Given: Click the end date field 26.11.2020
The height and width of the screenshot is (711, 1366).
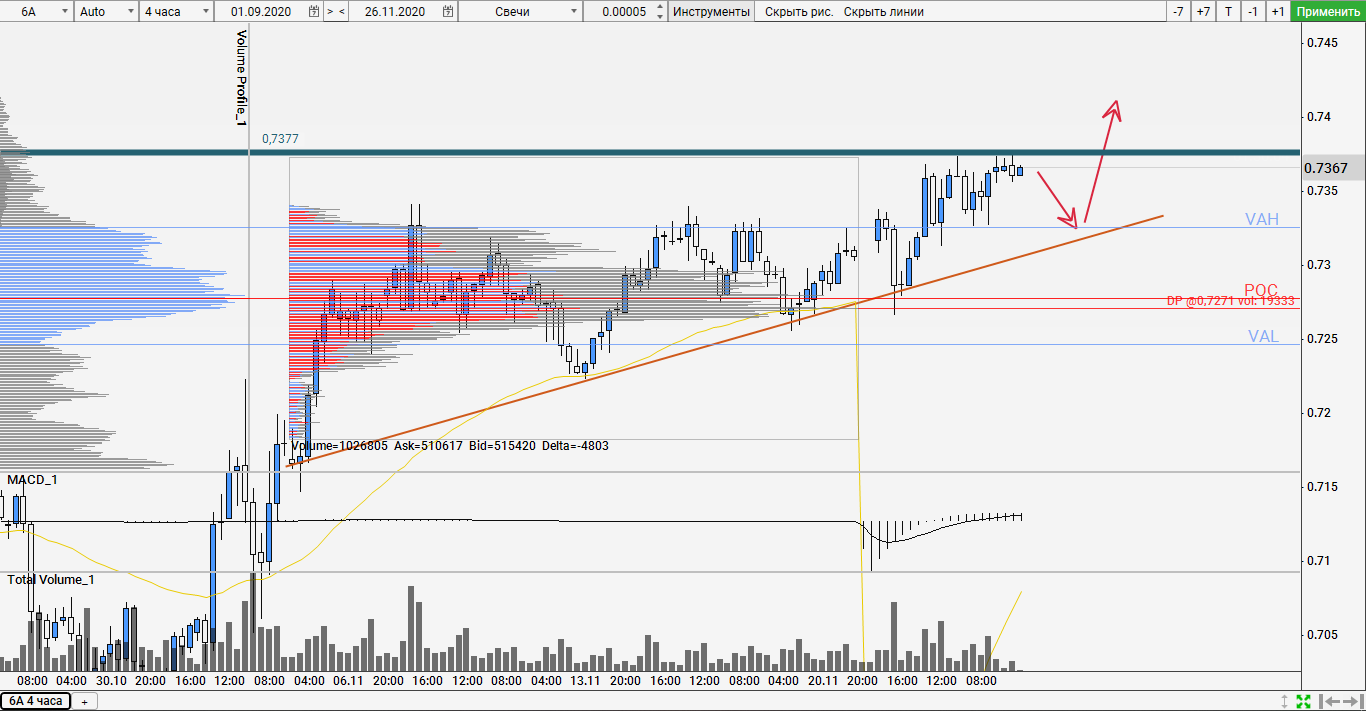Looking at the screenshot, I should click(395, 12).
